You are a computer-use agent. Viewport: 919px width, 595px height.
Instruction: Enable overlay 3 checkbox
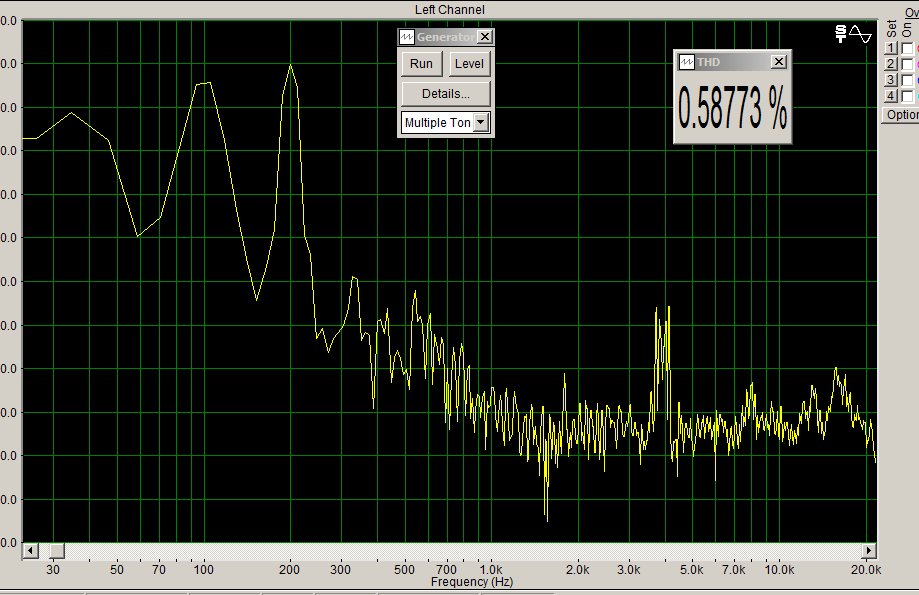[x=907, y=80]
